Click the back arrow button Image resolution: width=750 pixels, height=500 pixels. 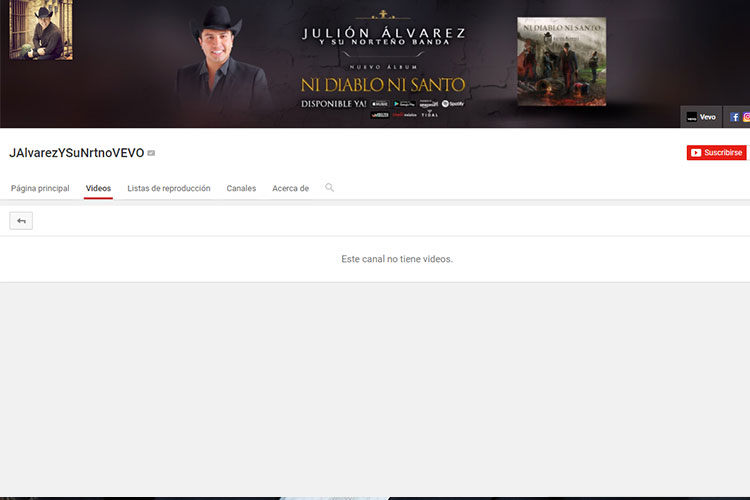click(21, 221)
